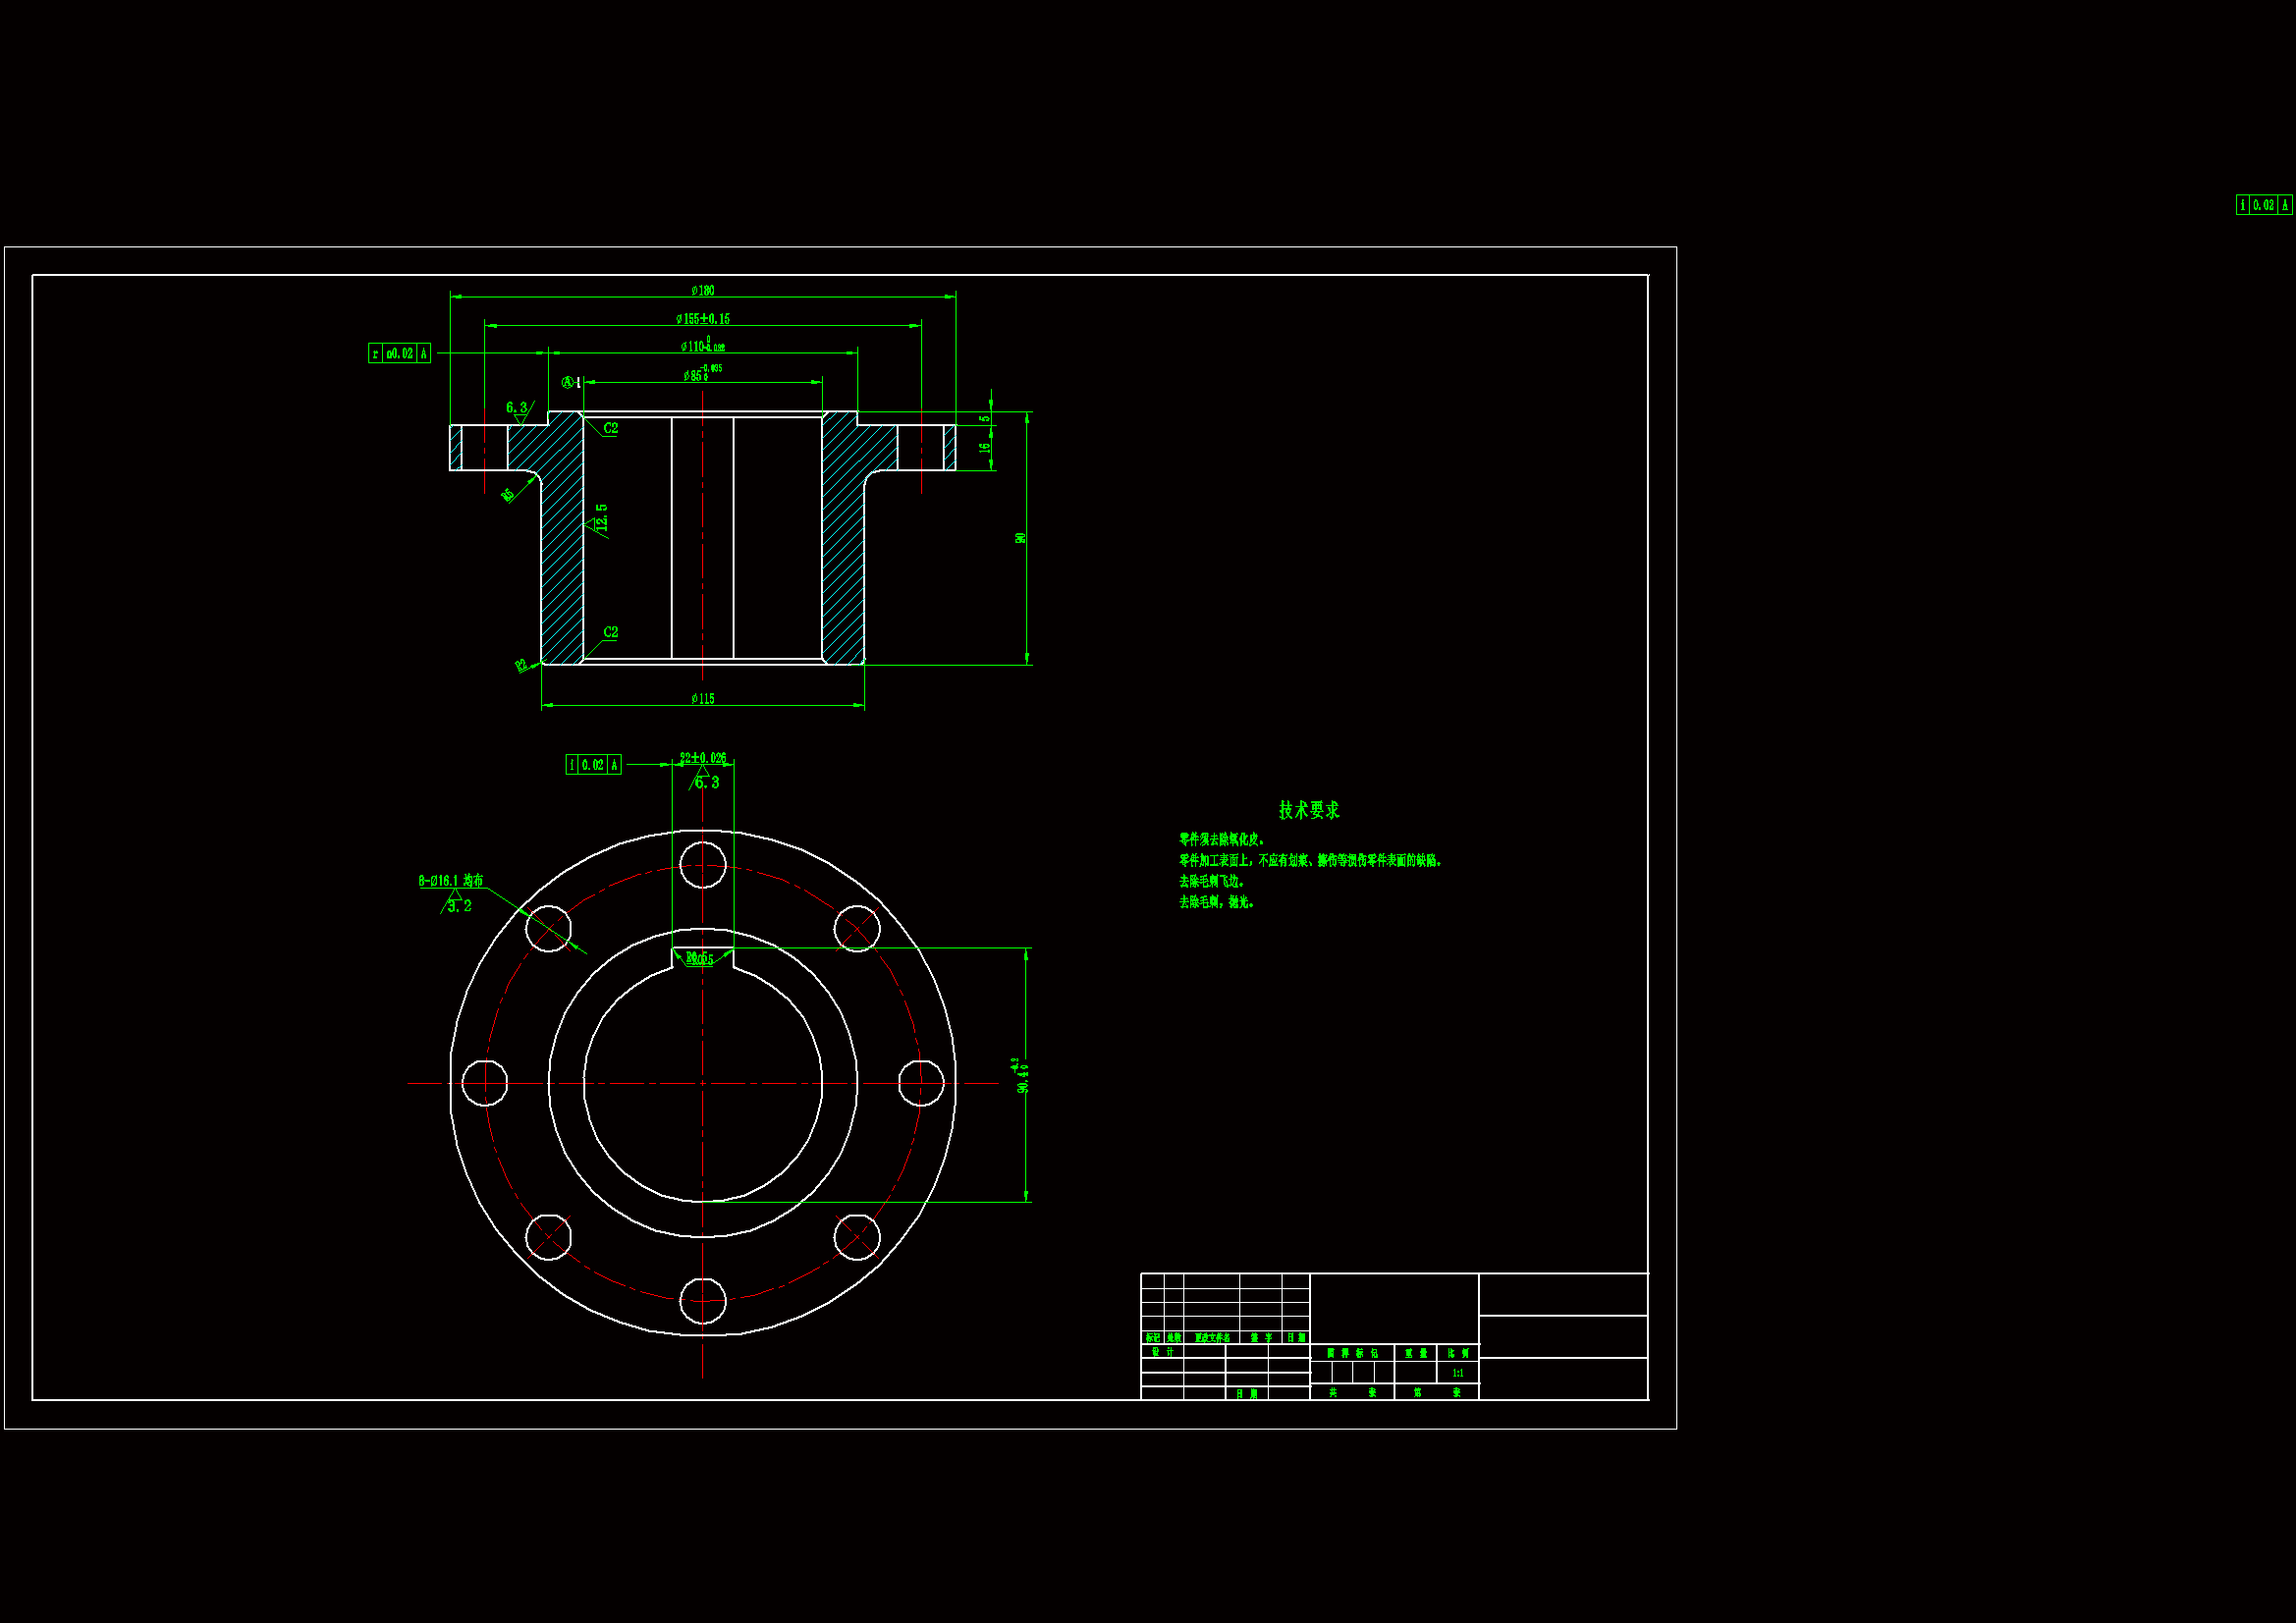Select the ø115 bottom diameter dimension

702,699
